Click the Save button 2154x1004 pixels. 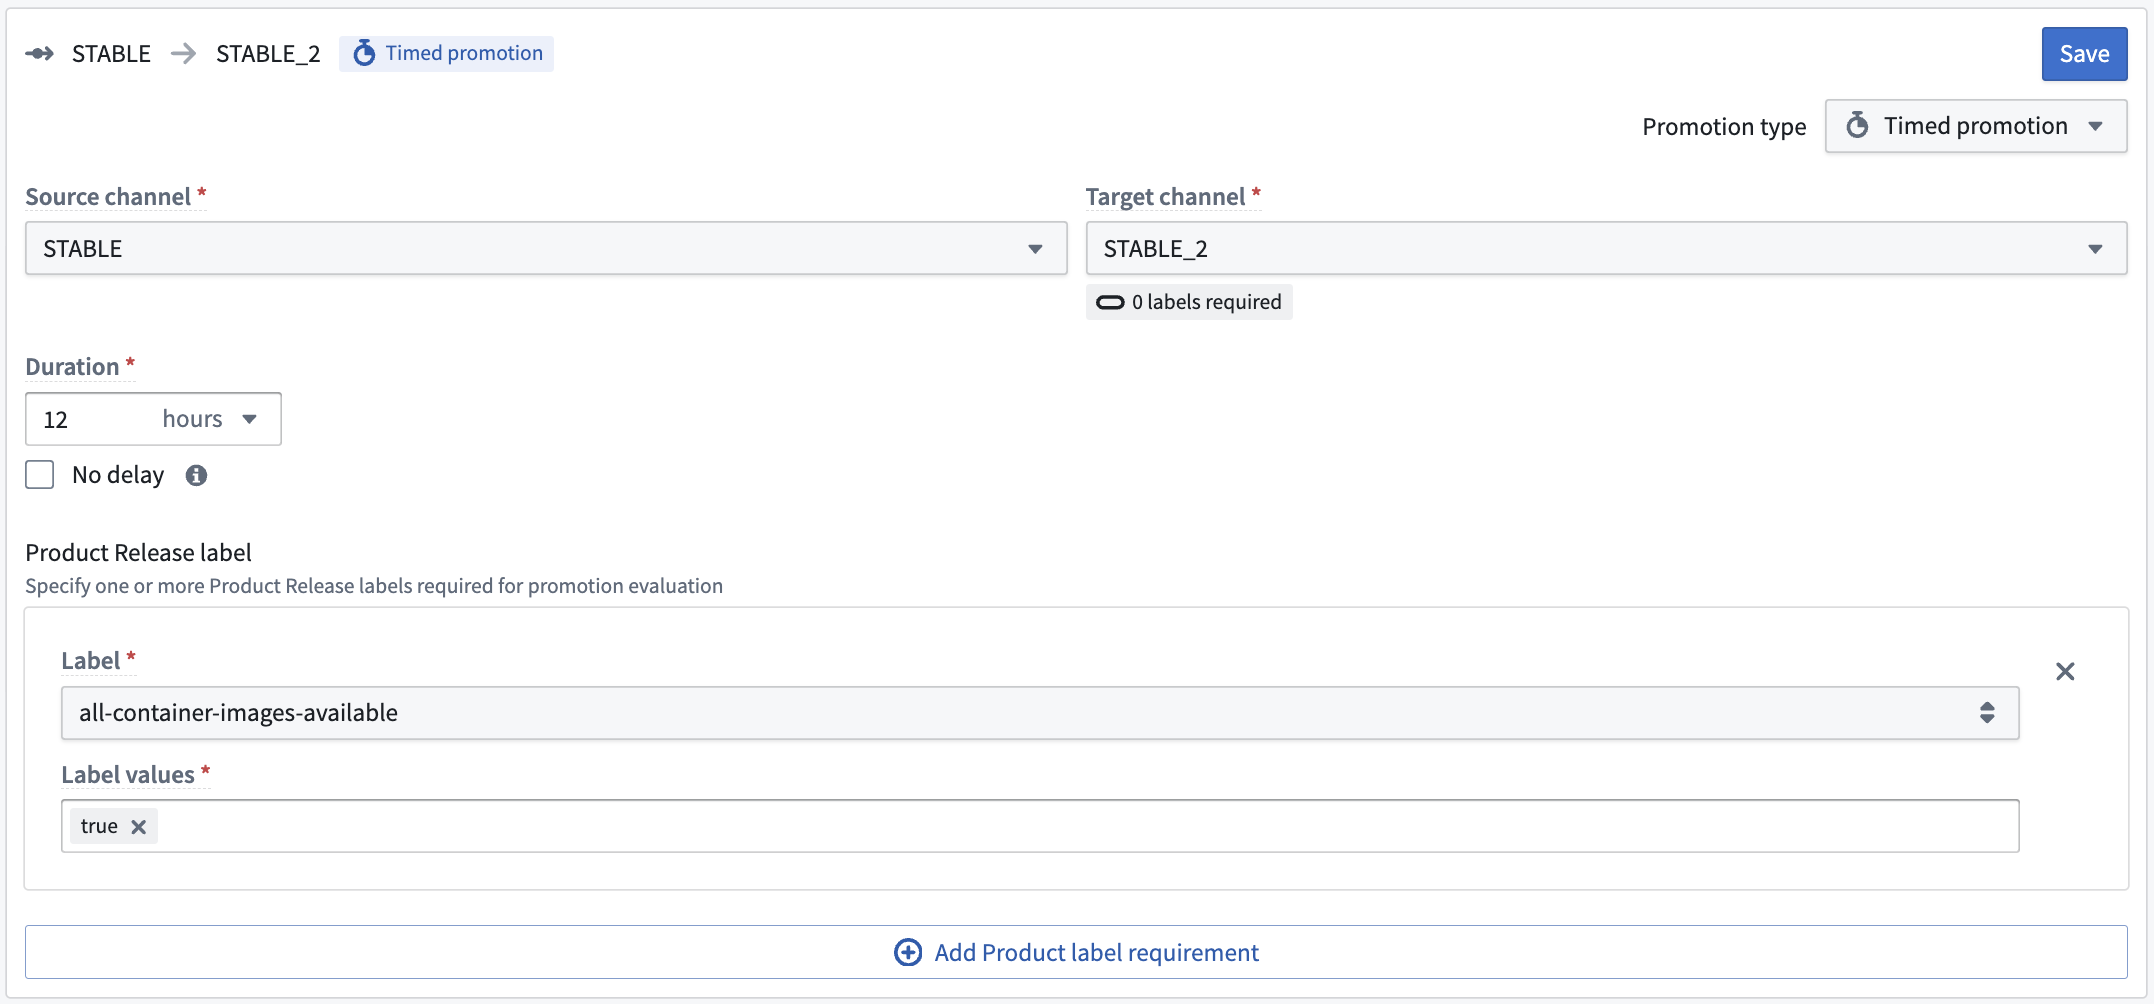tap(2084, 54)
